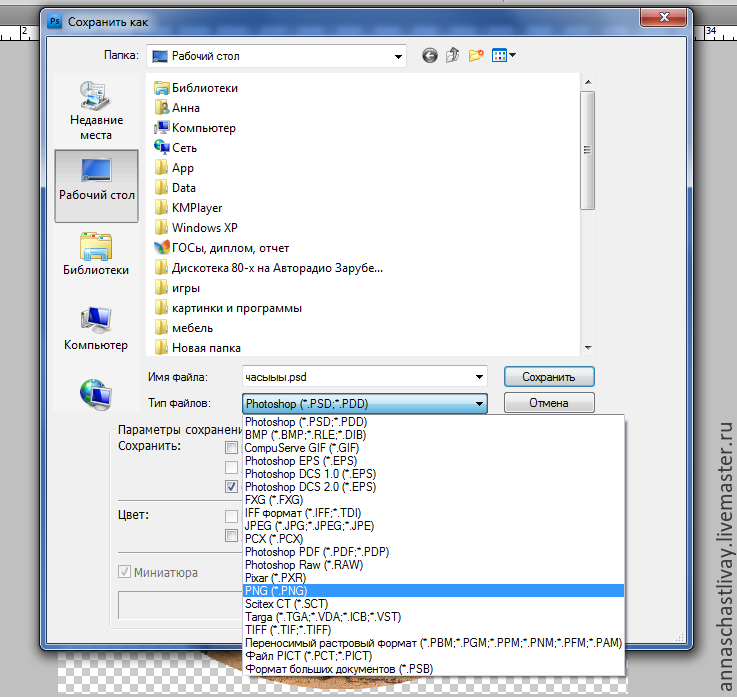The image size is (737, 697).
Task: Close the Сохранить как dialog
Action: [x=664, y=17]
